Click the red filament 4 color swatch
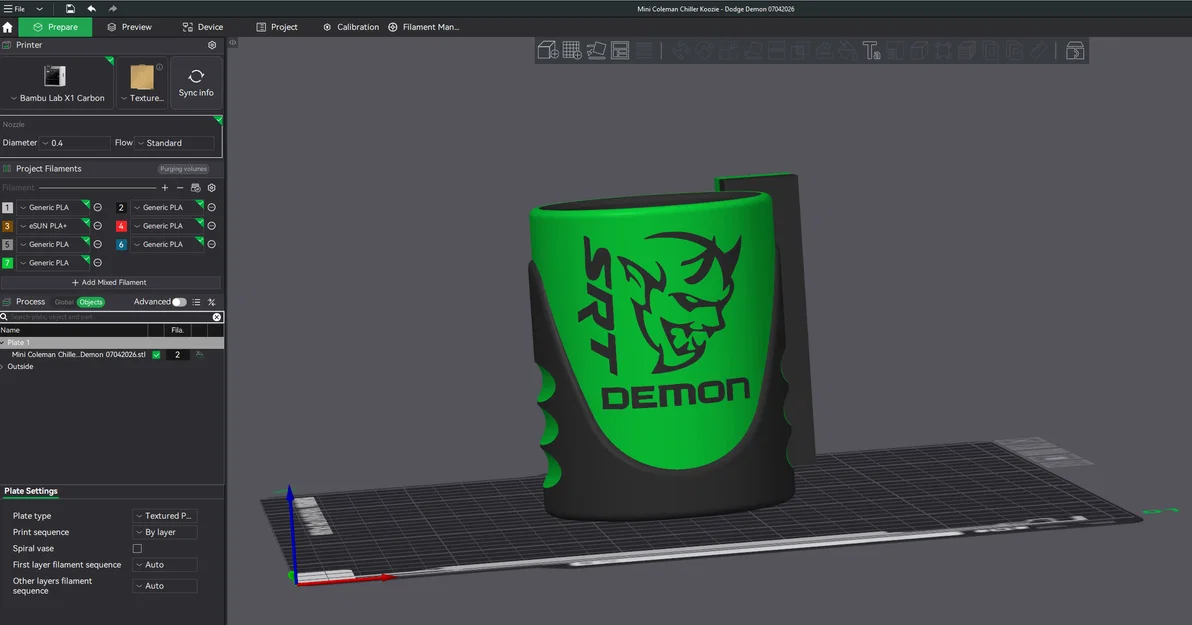 click(121, 226)
